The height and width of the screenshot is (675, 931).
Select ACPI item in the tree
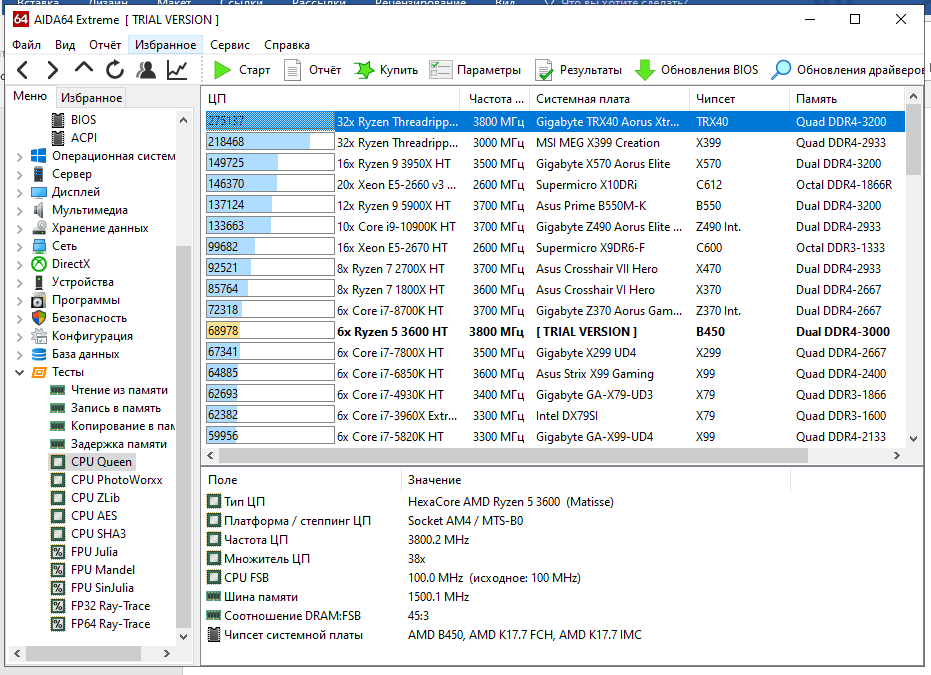tap(74, 138)
